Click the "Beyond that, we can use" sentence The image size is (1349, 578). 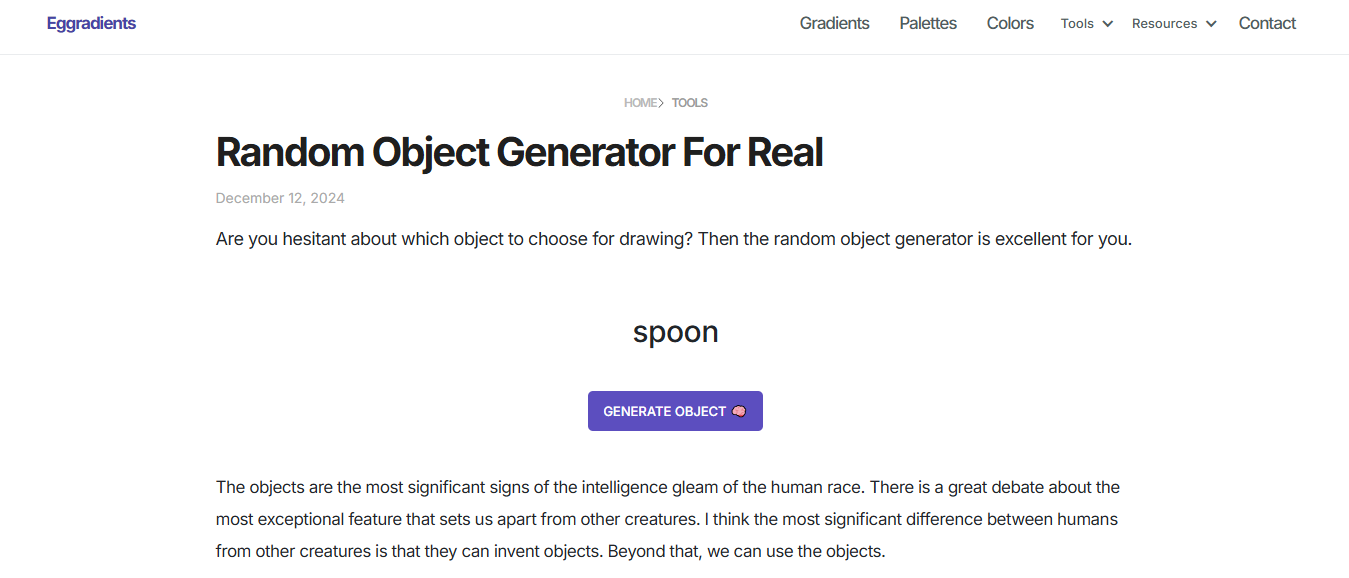tap(746, 551)
